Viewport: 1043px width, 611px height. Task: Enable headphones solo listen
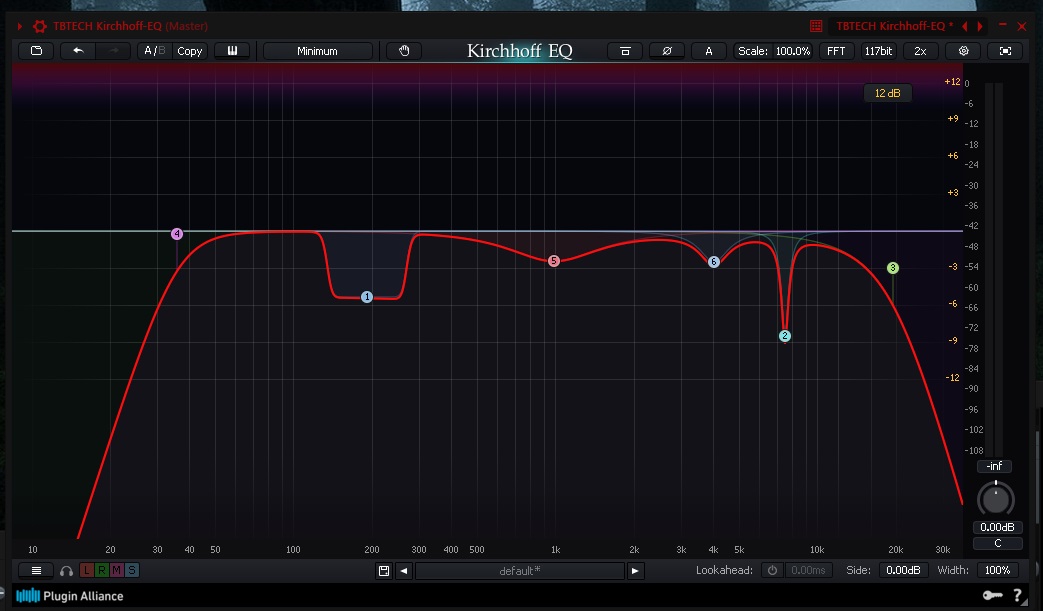pyautogui.click(x=66, y=570)
